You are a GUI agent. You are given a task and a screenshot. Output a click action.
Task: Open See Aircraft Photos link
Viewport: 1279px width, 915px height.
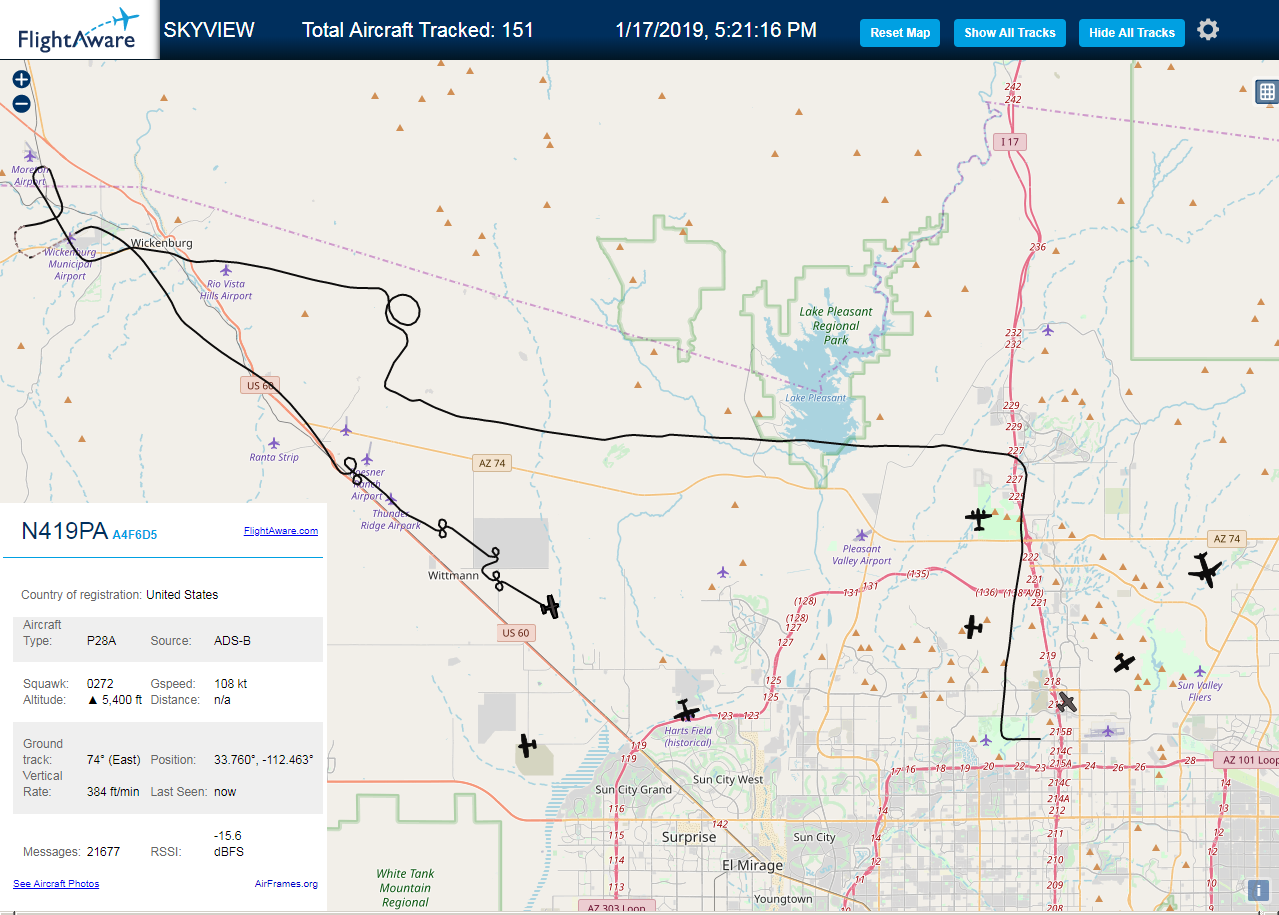pos(56,884)
